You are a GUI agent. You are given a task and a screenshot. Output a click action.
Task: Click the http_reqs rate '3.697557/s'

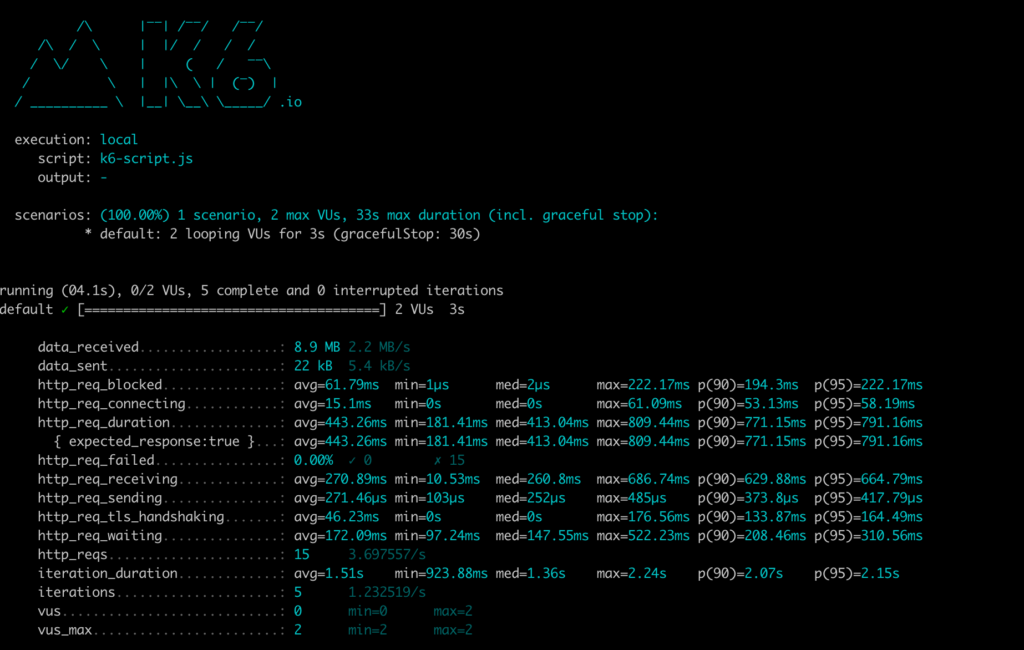[x=387, y=555]
